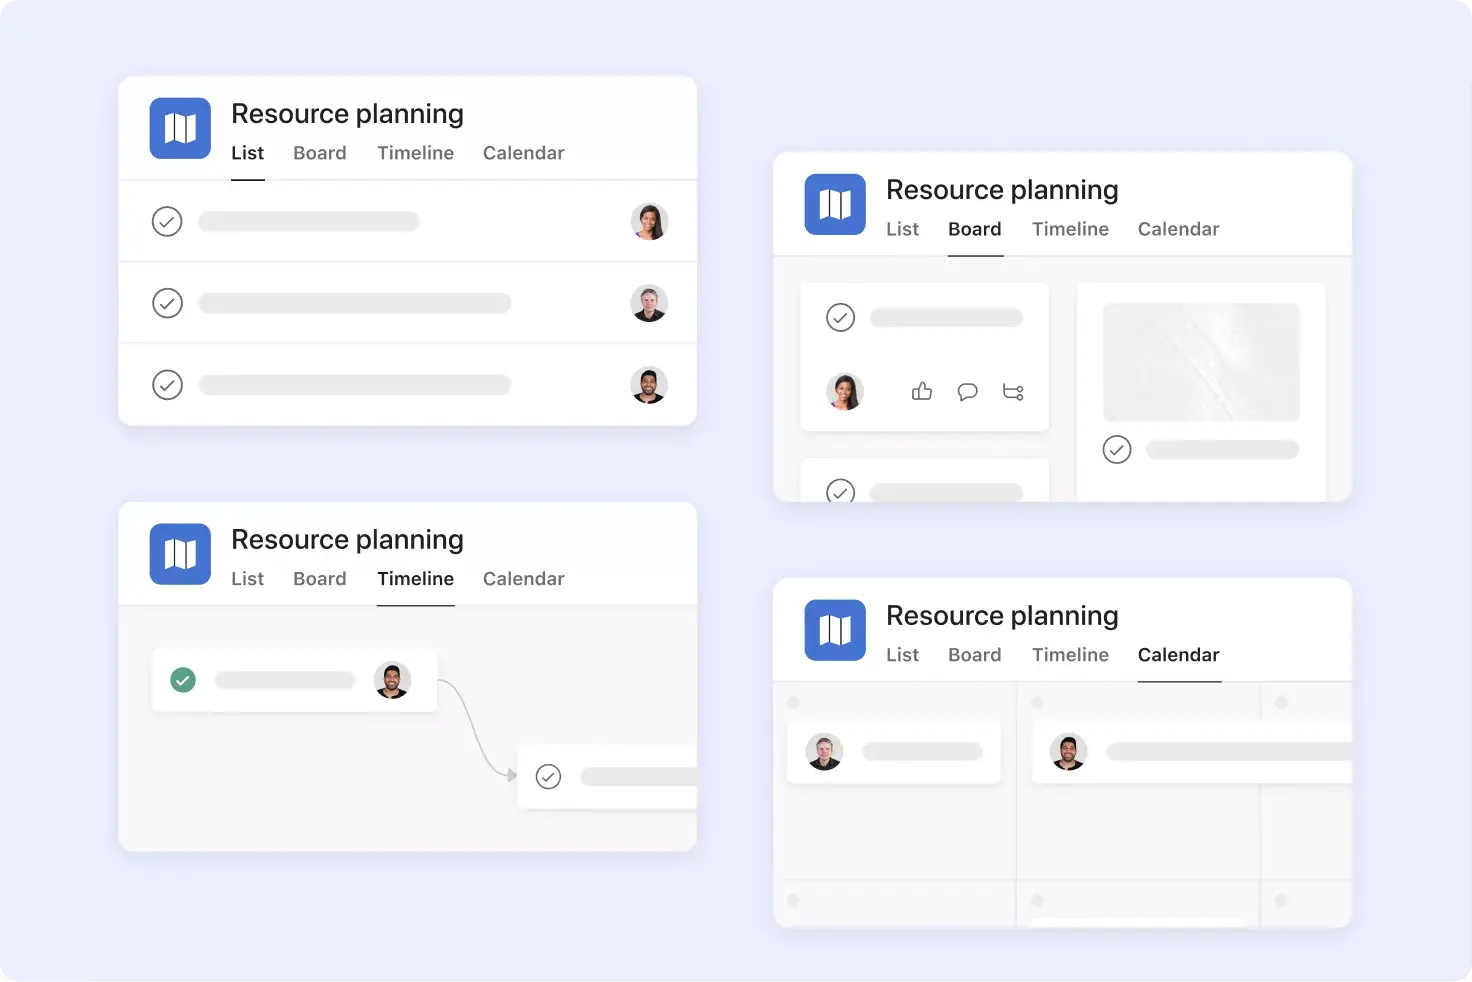Image resolution: width=1472 pixels, height=982 pixels.
Task: Open comments via the speech bubble icon
Action: point(967,392)
